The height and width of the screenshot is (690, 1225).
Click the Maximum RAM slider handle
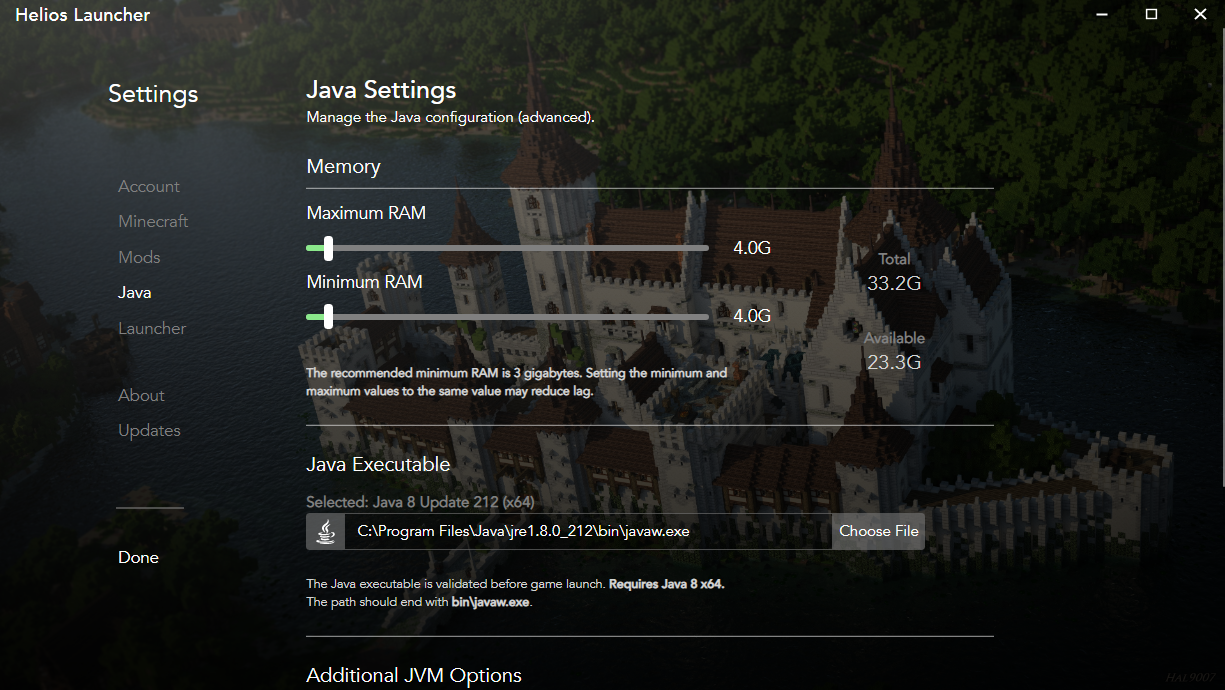click(x=328, y=248)
